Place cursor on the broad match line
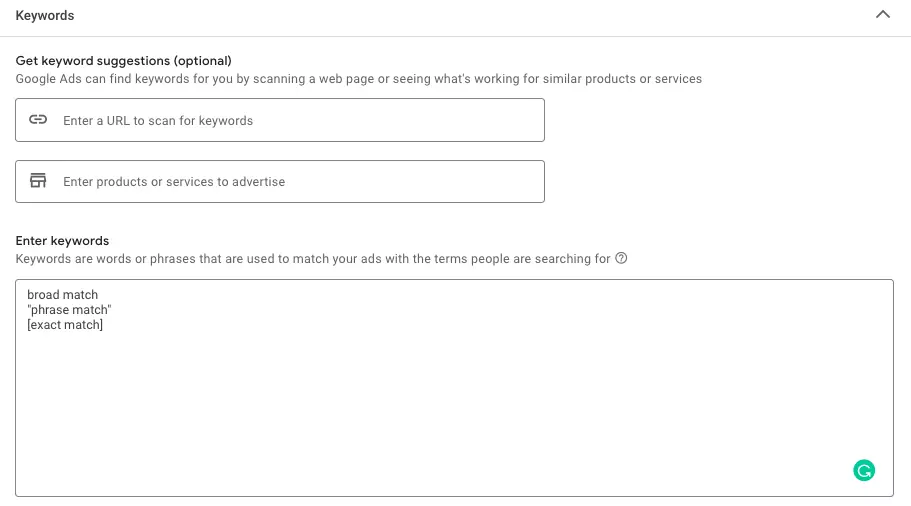Screen dimensions: 911x506 click(x=62, y=295)
